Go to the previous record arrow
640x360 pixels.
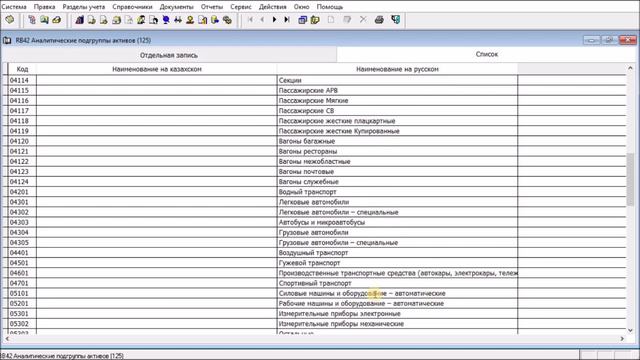(262, 20)
